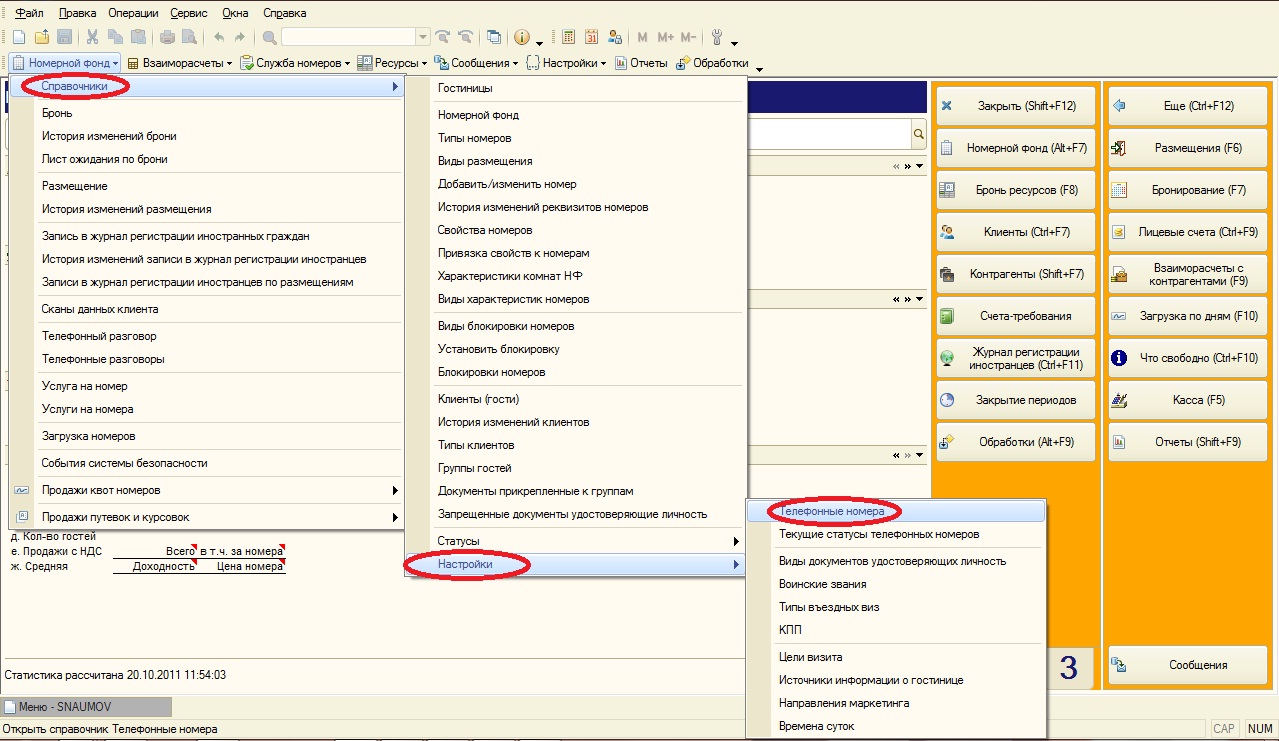Screen dimensions: 1279x741
Task: Expand the Статусы submenu
Action: tap(588, 541)
